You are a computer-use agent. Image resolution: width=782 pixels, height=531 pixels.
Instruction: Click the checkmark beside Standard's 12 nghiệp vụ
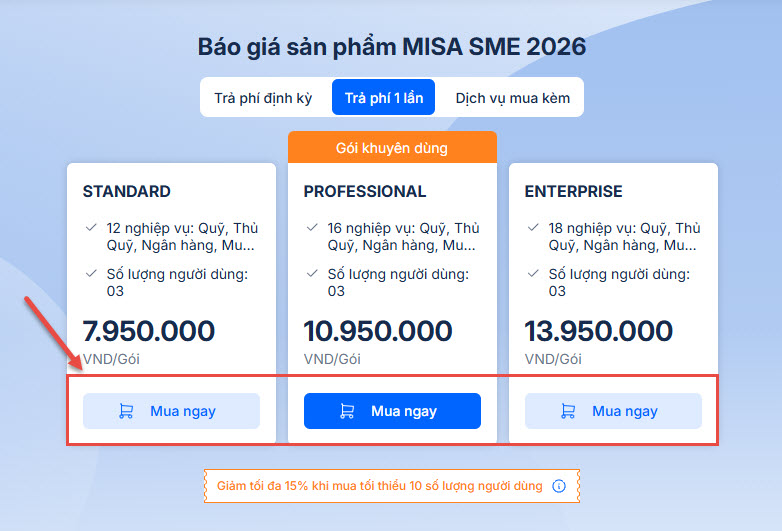(x=92, y=228)
